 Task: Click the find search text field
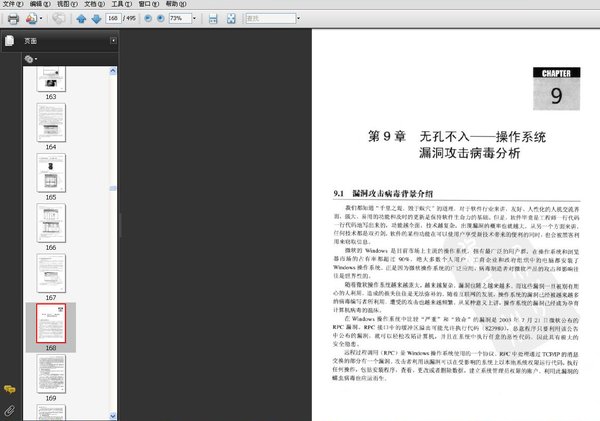coord(270,18)
